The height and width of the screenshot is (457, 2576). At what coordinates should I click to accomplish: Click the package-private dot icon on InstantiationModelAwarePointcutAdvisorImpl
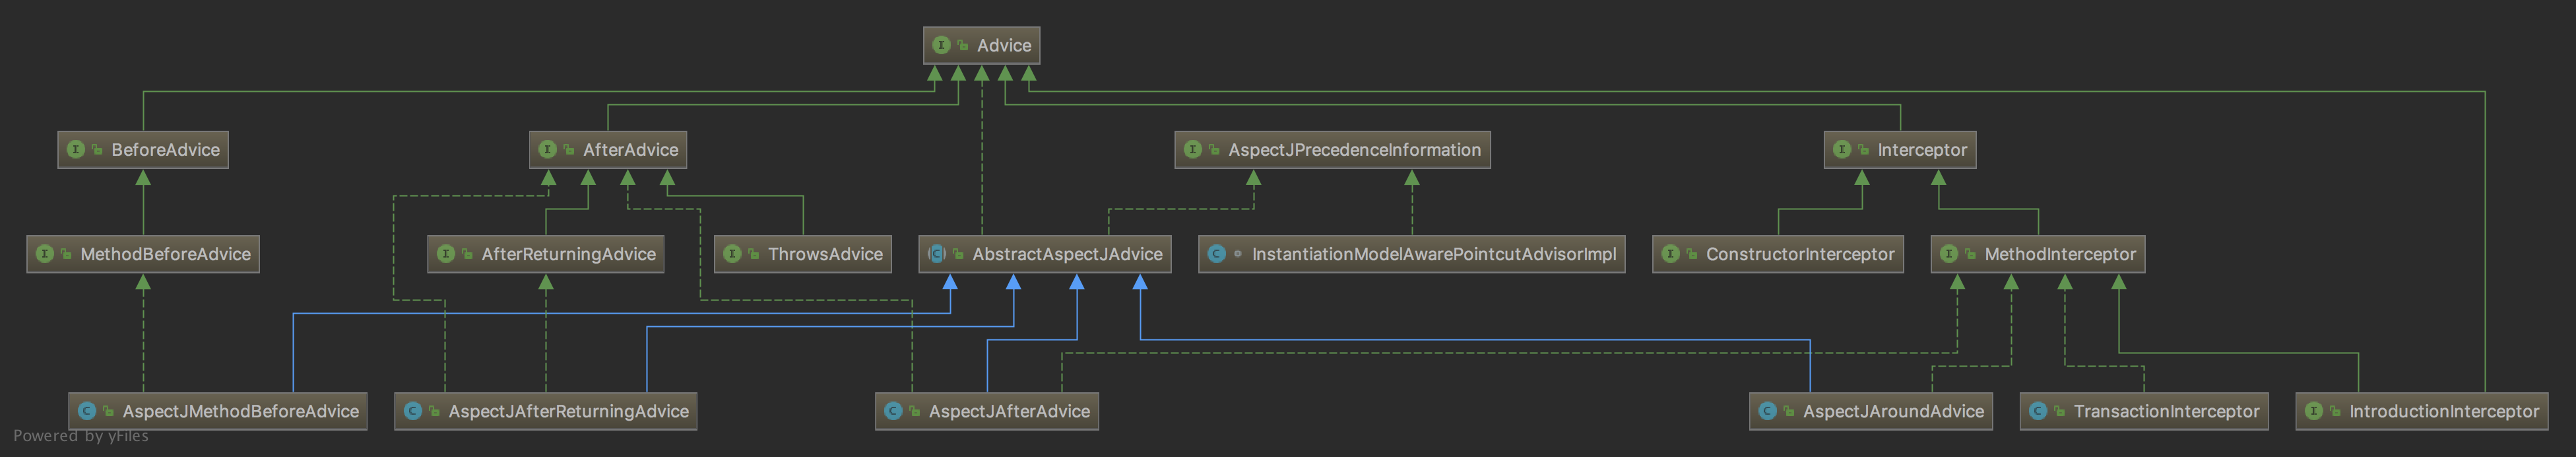[x=1238, y=254]
